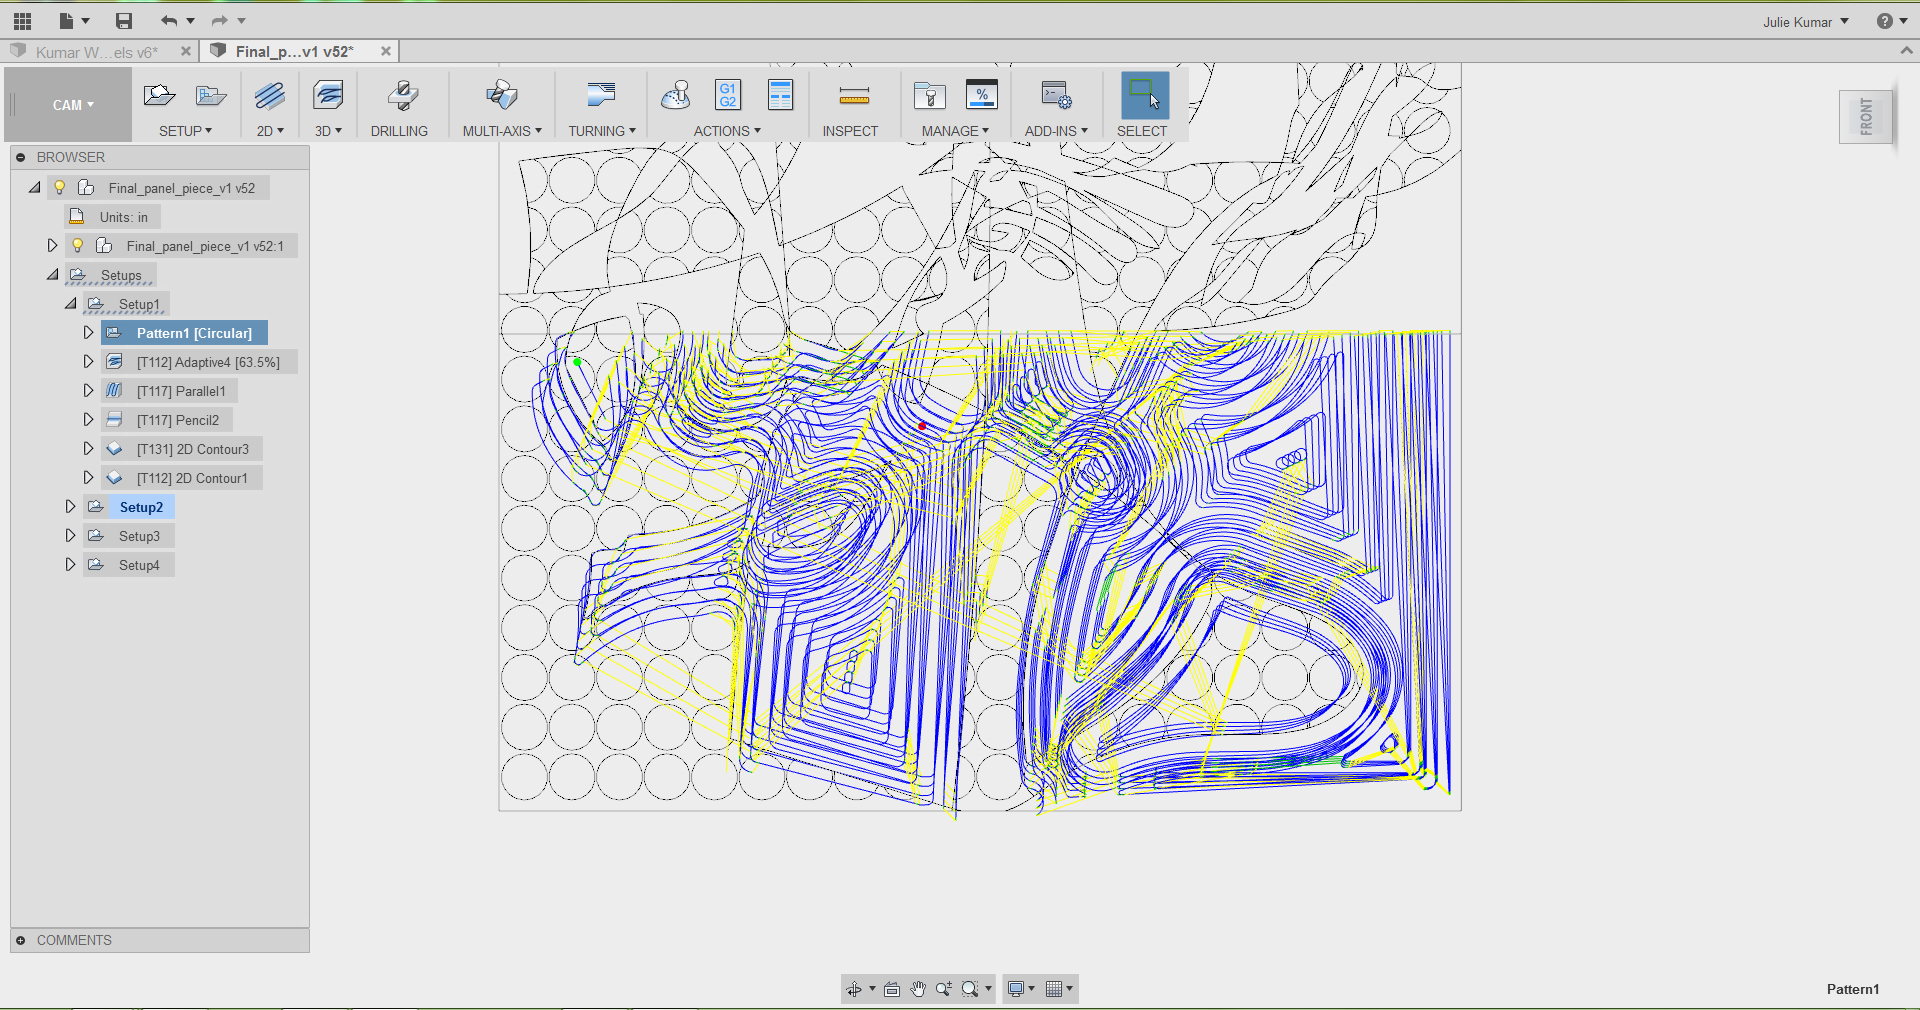Save the document with the Save icon

point(124,21)
